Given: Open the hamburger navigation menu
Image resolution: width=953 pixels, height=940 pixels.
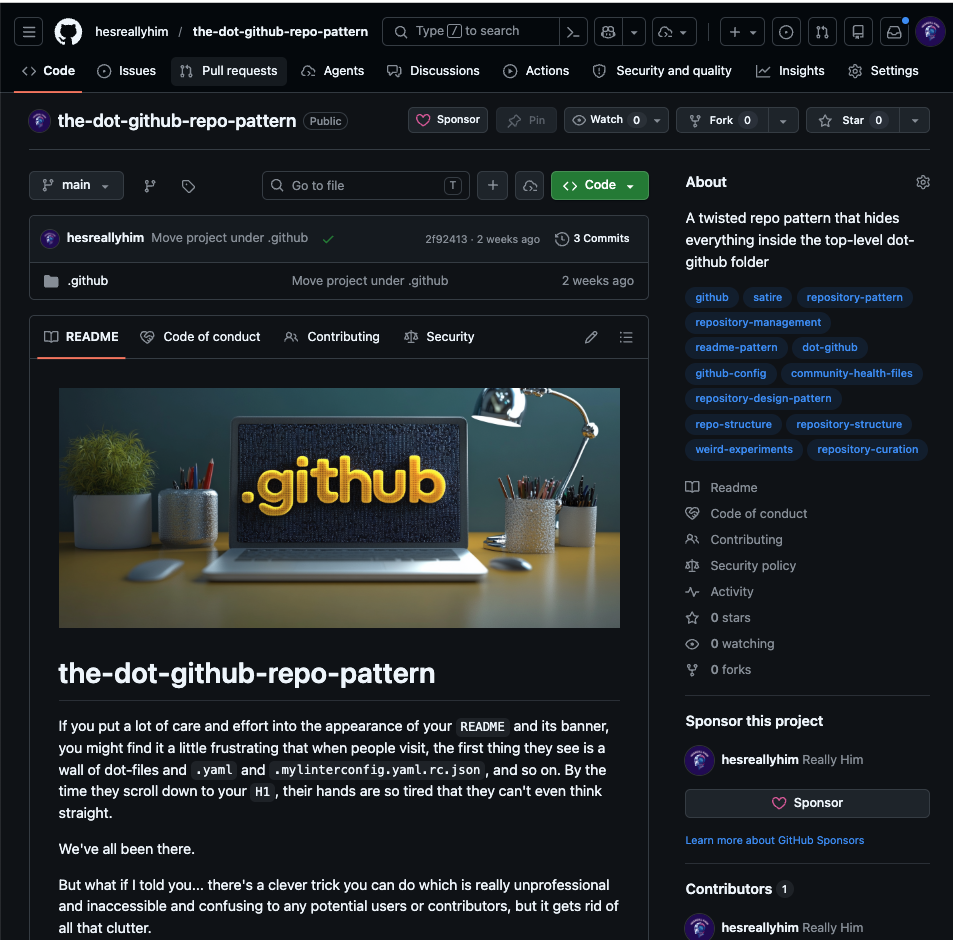Looking at the screenshot, I should [29, 32].
